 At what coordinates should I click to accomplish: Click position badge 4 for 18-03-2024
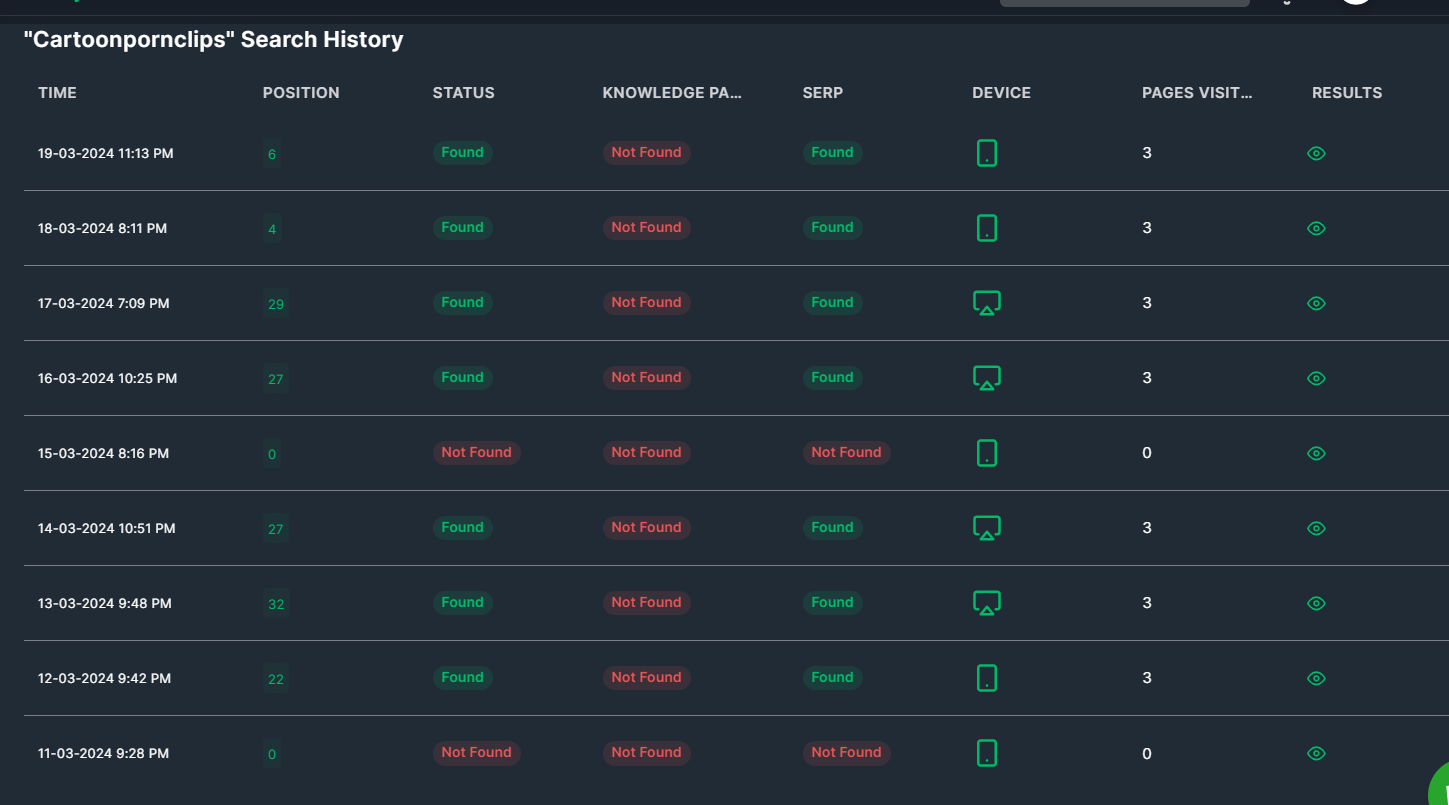272,229
